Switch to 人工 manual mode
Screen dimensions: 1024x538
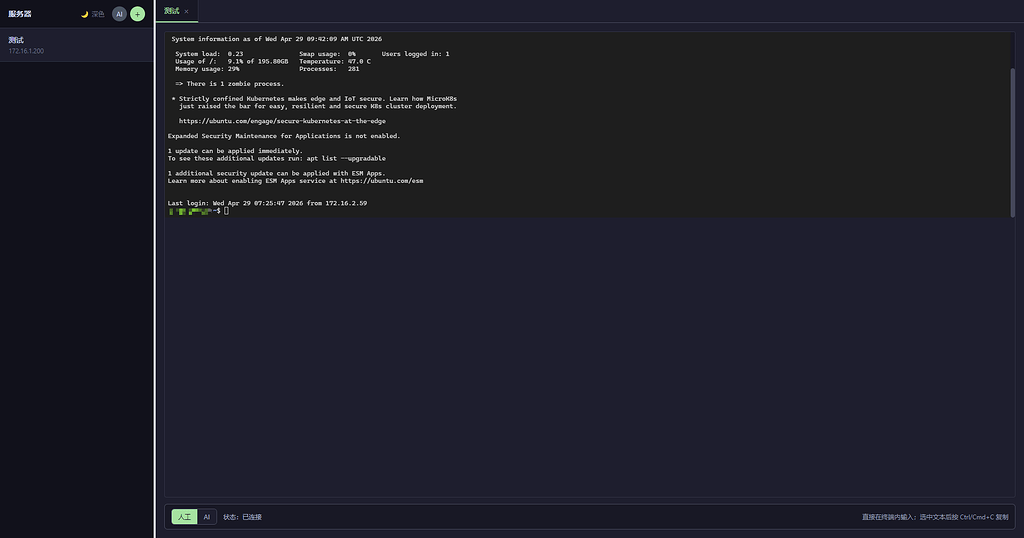(x=184, y=516)
